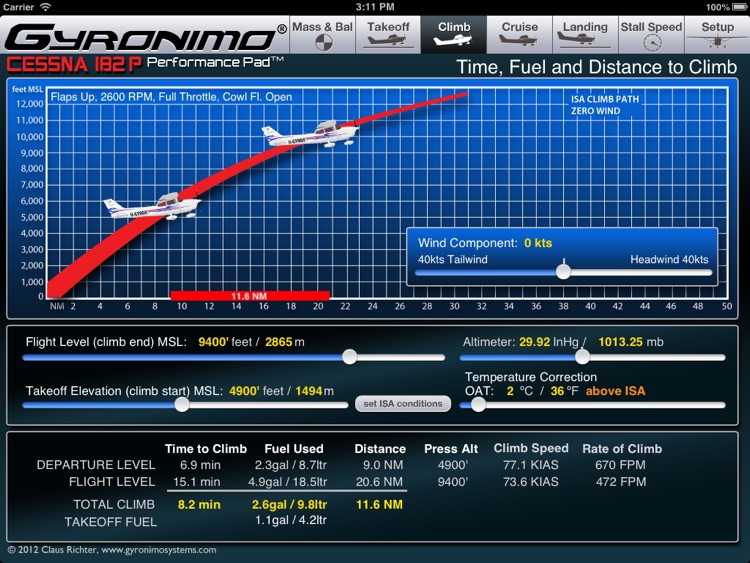Click the 670 FPM rate of climb
Screen dimensions: 750x563
pos(620,465)
